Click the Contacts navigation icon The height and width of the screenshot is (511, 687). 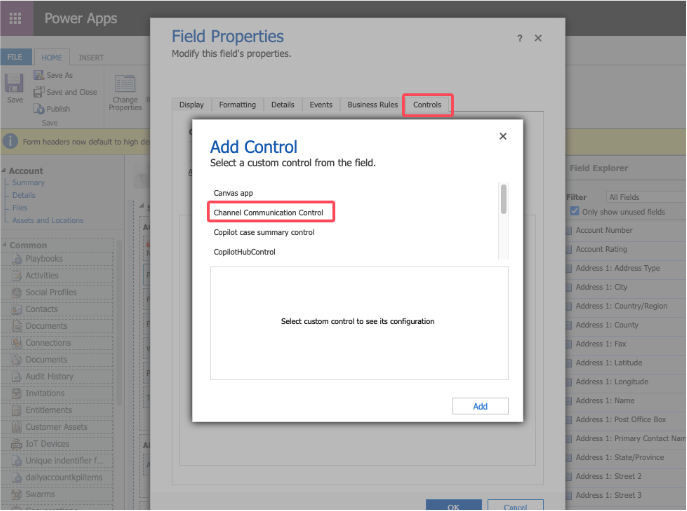coord(17,309)
